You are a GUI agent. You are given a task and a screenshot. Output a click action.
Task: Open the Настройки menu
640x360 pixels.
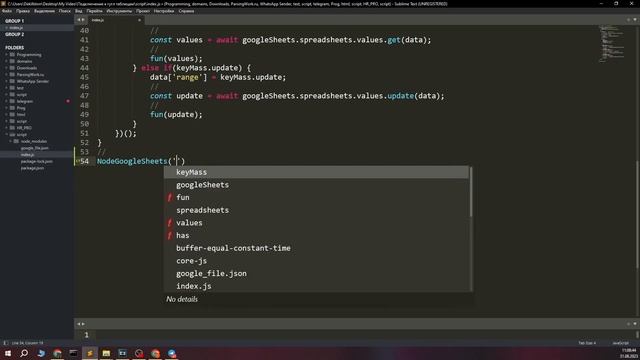pos(164,11)
